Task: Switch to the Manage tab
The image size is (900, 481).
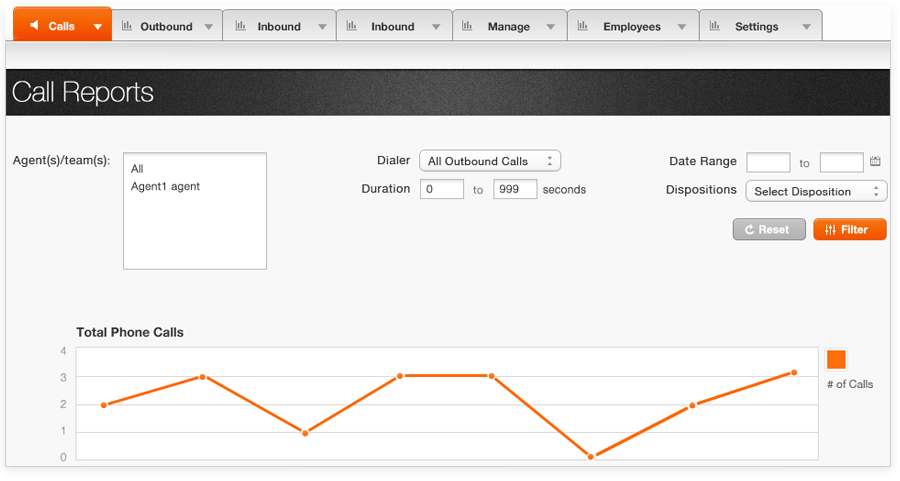Action: point(510,26)
